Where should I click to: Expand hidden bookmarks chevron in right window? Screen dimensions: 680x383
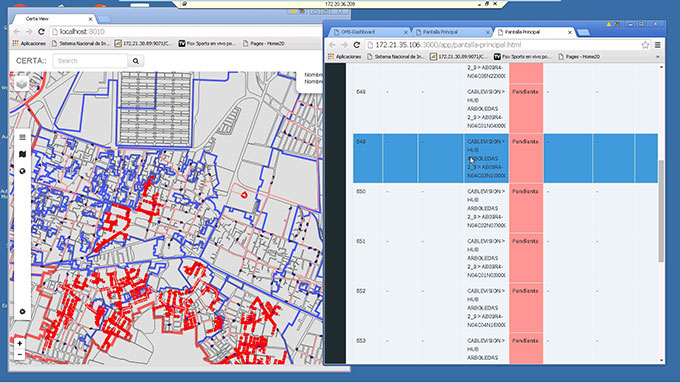(x=657, y=56)
